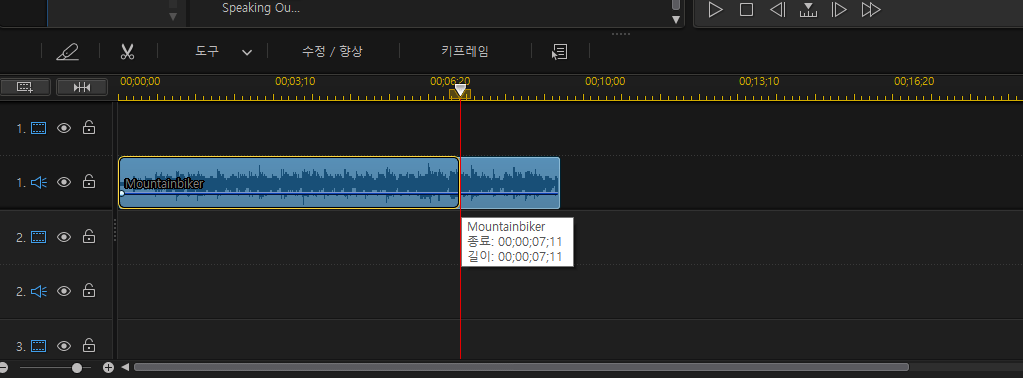Toggle visibility of video track 3

(x=63, y=345)
